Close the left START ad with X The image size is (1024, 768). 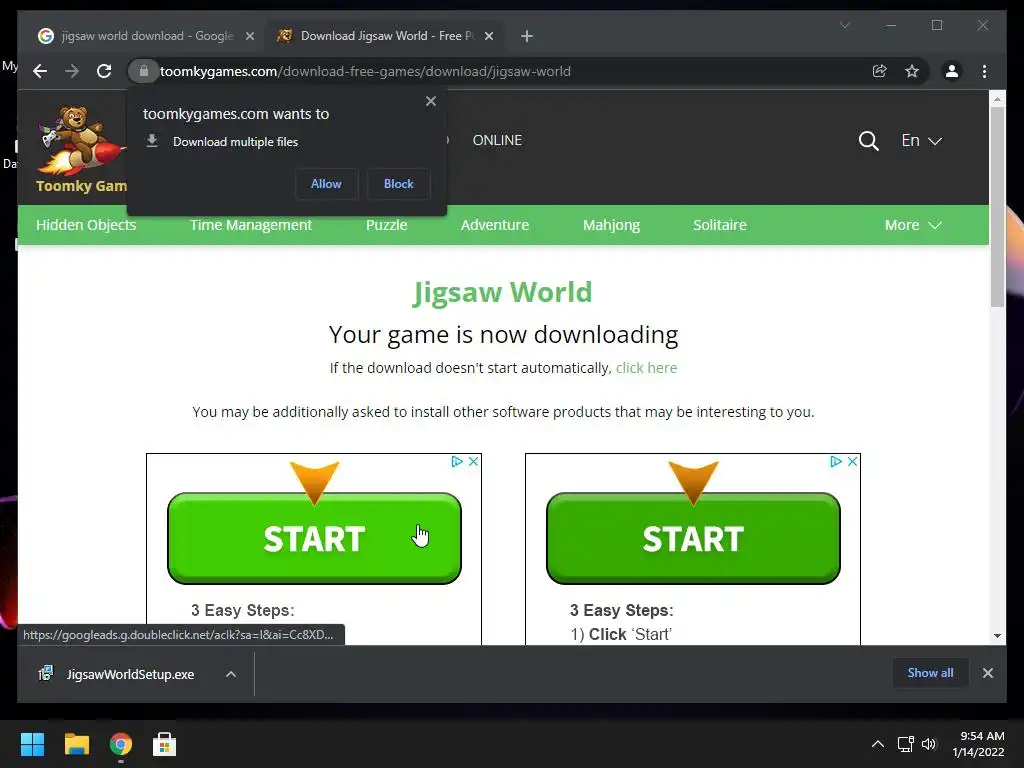click(473, 461)
